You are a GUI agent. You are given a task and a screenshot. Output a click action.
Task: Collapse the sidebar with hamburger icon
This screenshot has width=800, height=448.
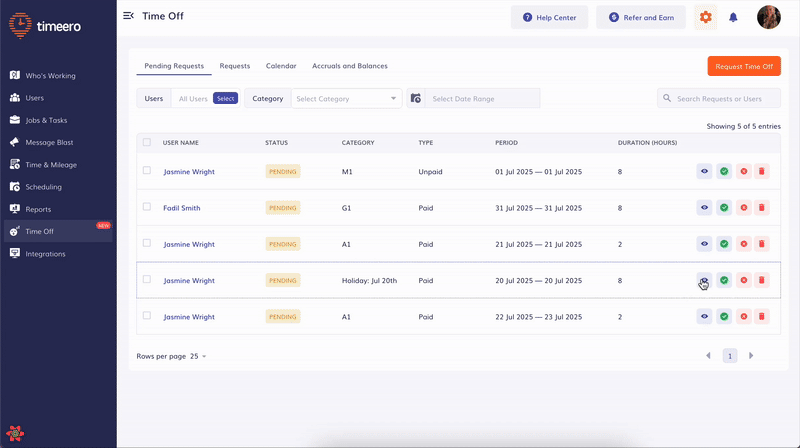coord(128,16)
